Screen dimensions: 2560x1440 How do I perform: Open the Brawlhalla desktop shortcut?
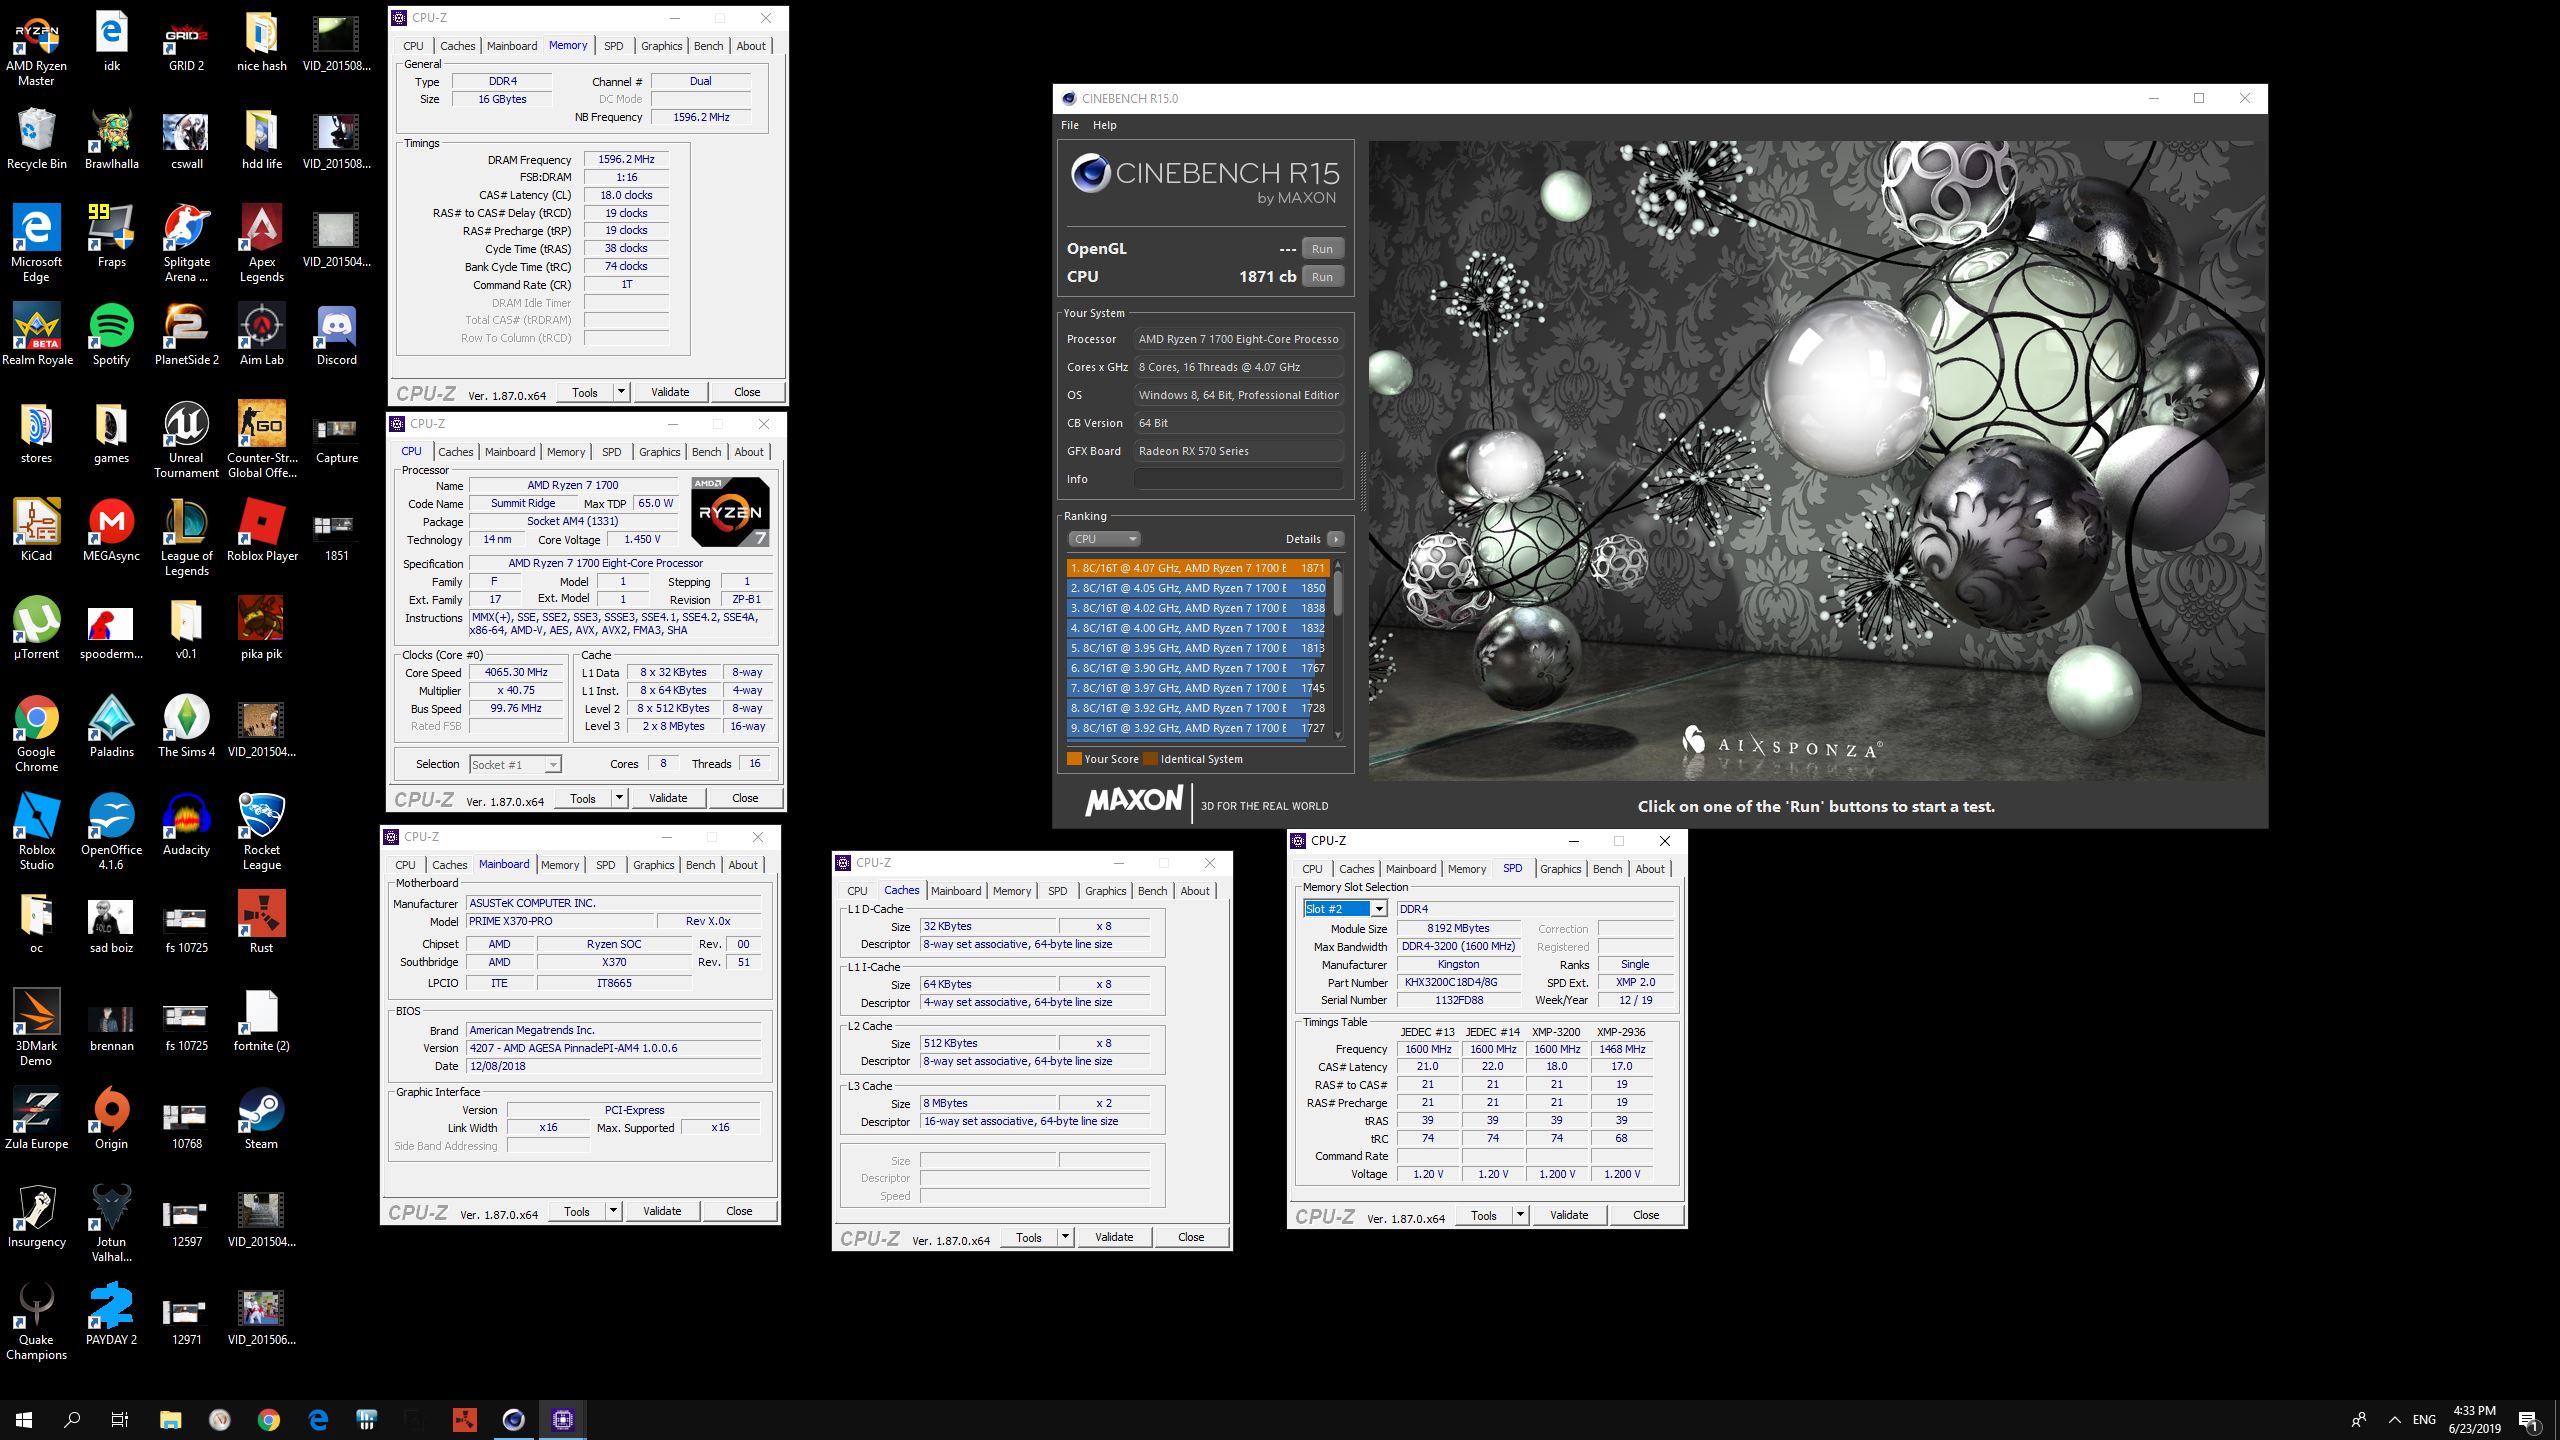[111, 140]
